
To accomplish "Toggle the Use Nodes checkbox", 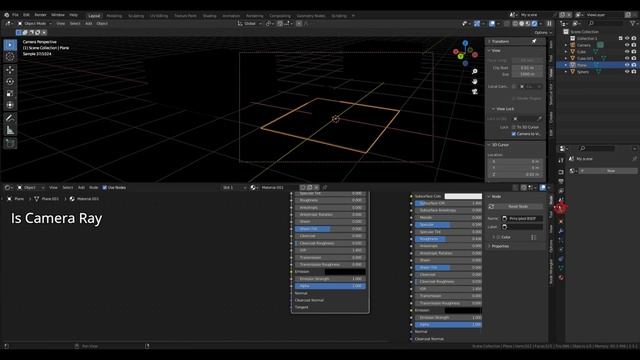I will click(104, 188).
